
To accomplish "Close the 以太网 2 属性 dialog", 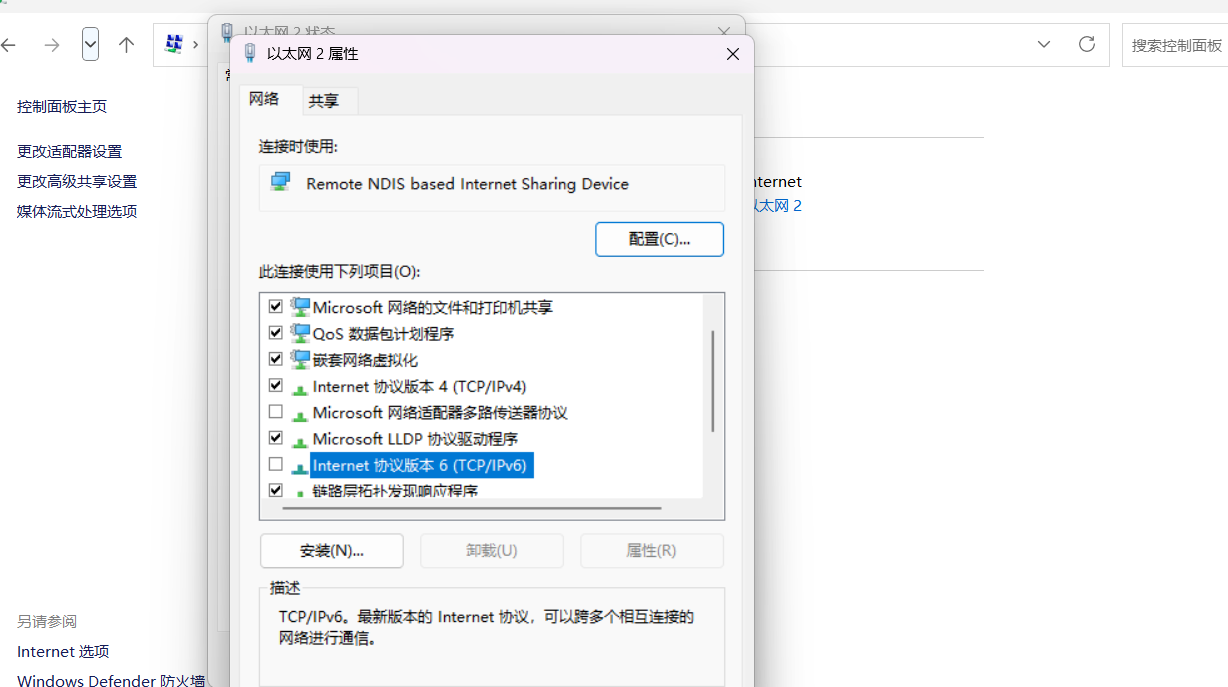I will coord(733,54).
